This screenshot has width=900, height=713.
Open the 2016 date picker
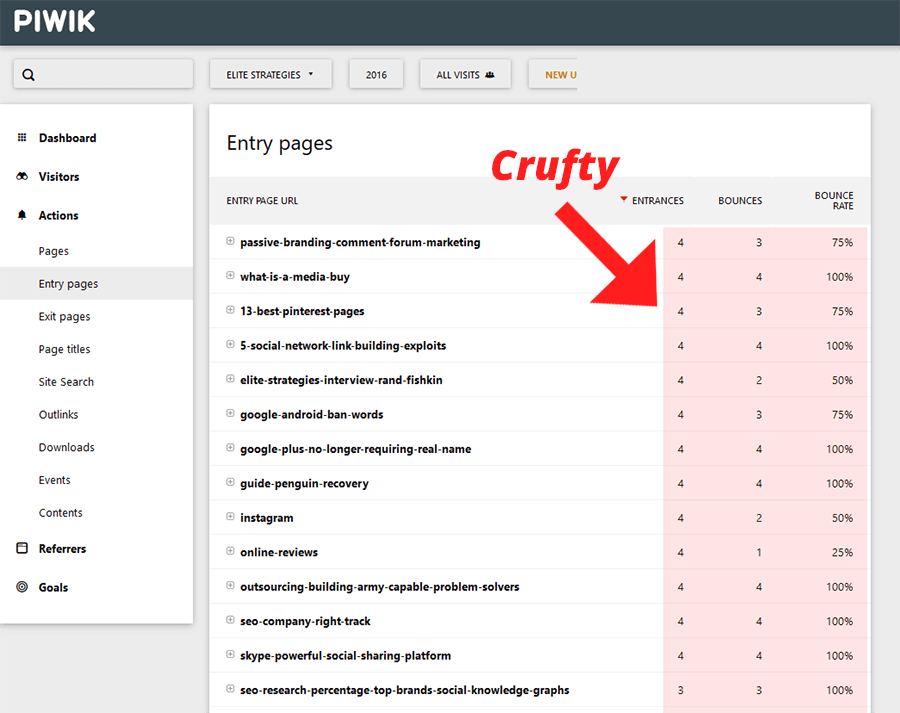tap(376, 75)
